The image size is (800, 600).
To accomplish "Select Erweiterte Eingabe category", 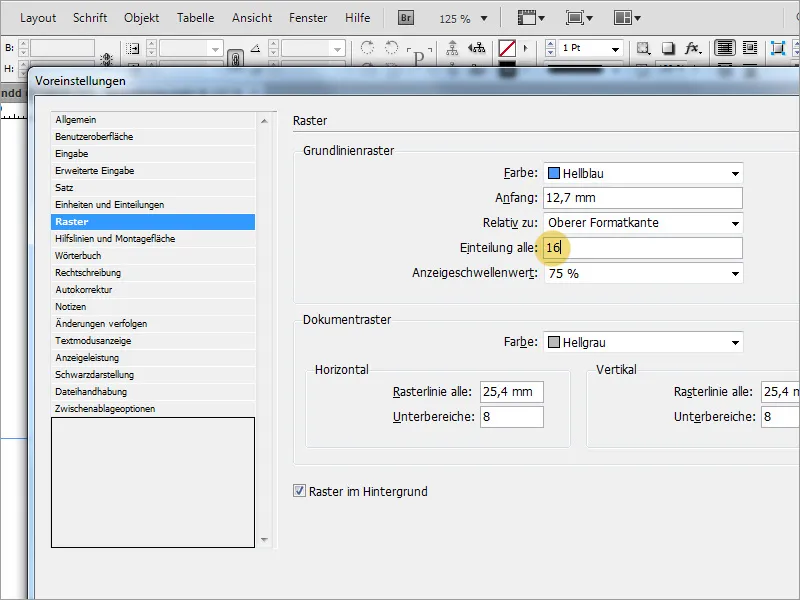I will (x=153, y=170).
